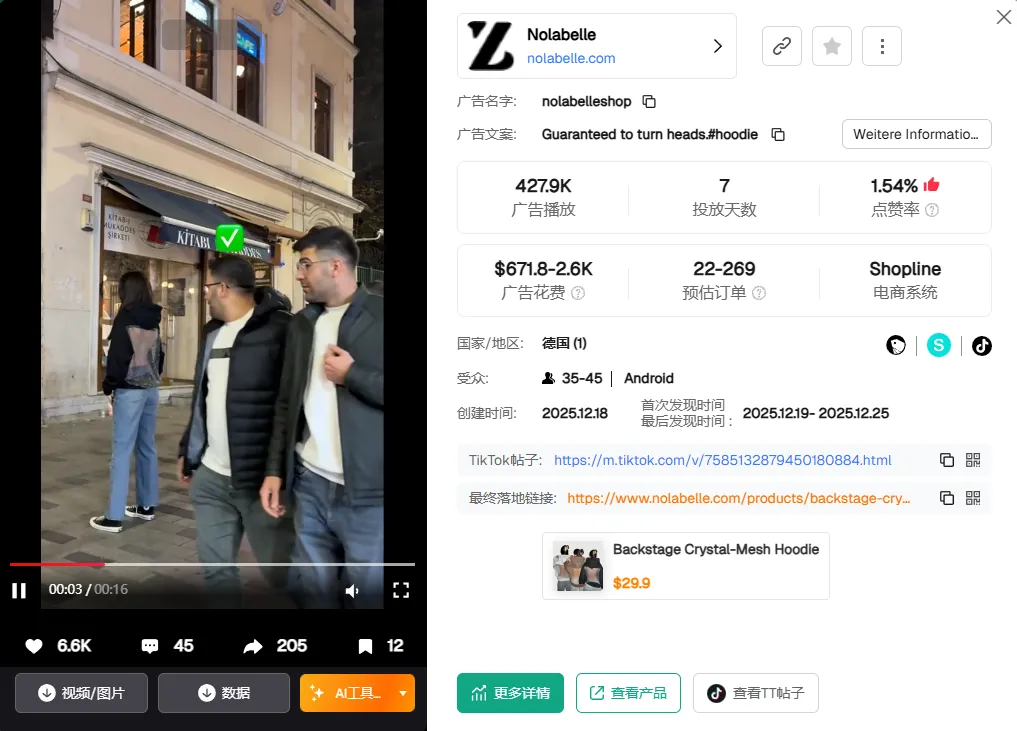
Task: Download the video/image
Action: pos(82,693)
